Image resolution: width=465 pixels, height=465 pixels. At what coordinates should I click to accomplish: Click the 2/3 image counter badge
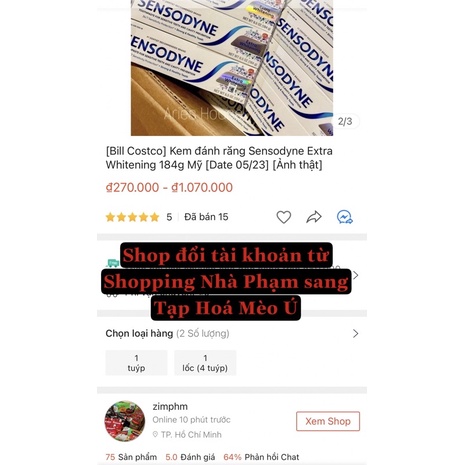coord(345,121)
